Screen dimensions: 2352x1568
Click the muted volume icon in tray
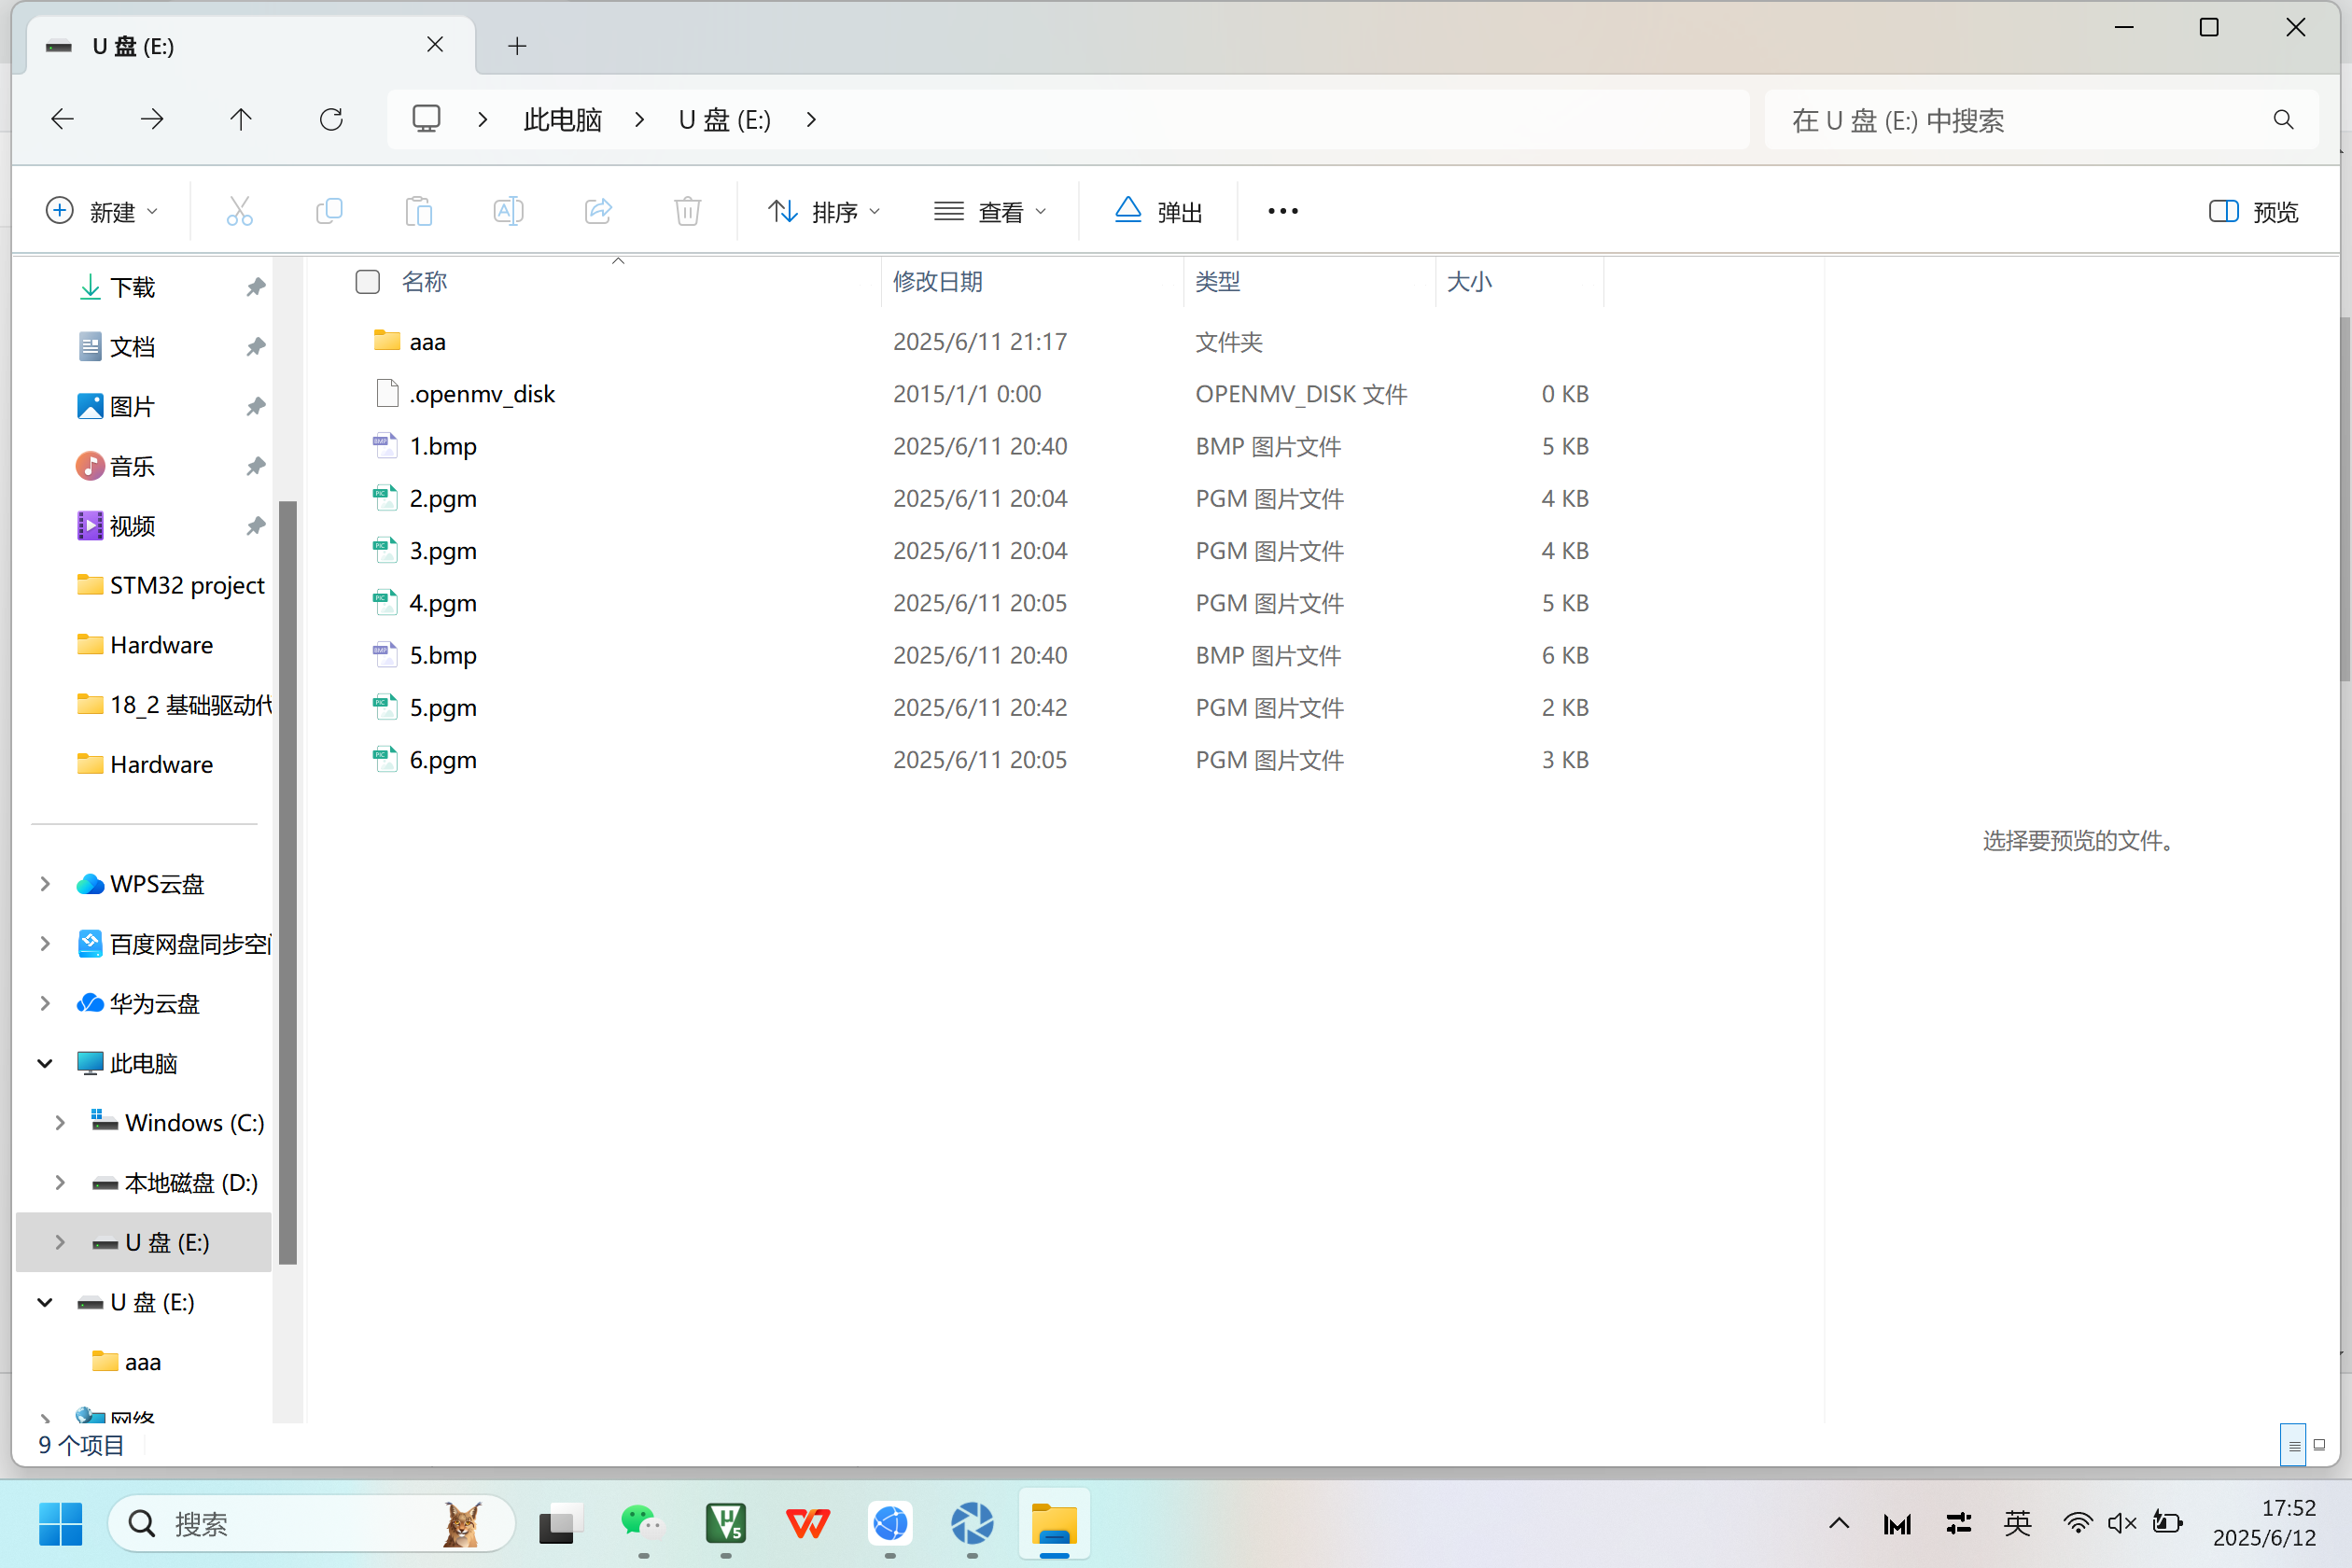pyautogui.click(x=2121, y=1523)
